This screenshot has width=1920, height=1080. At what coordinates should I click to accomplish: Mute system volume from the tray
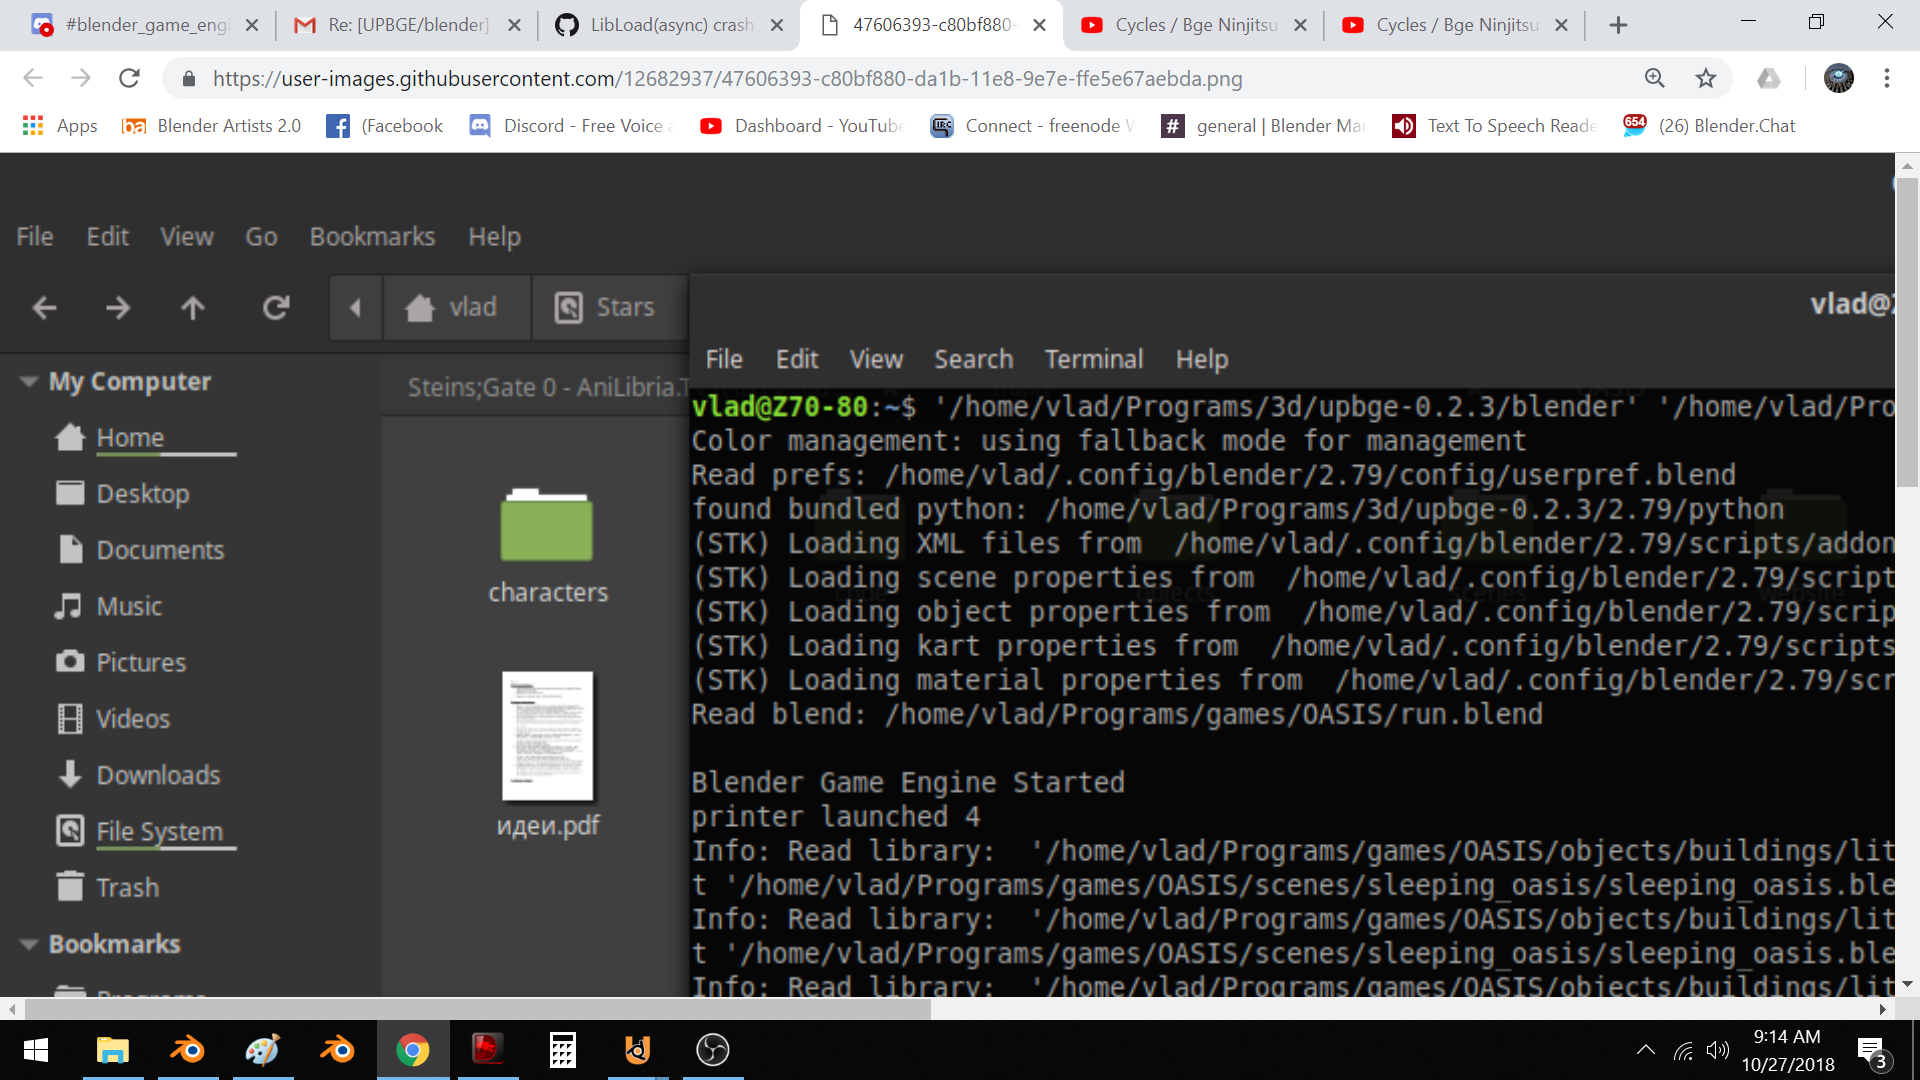(x=1719, y=1050)
